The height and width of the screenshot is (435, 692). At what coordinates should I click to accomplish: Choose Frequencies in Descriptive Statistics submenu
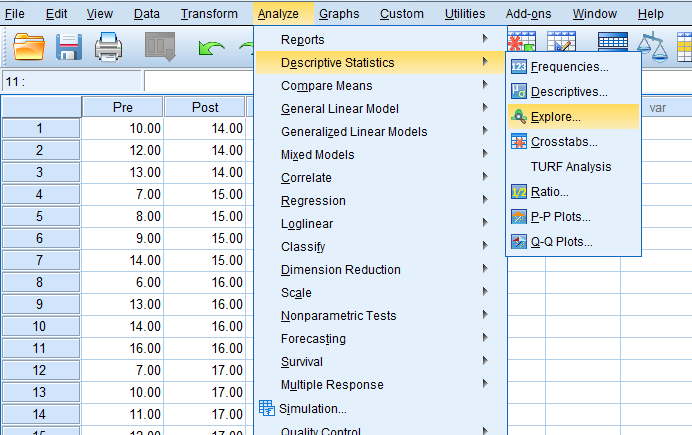coord(569,67)
